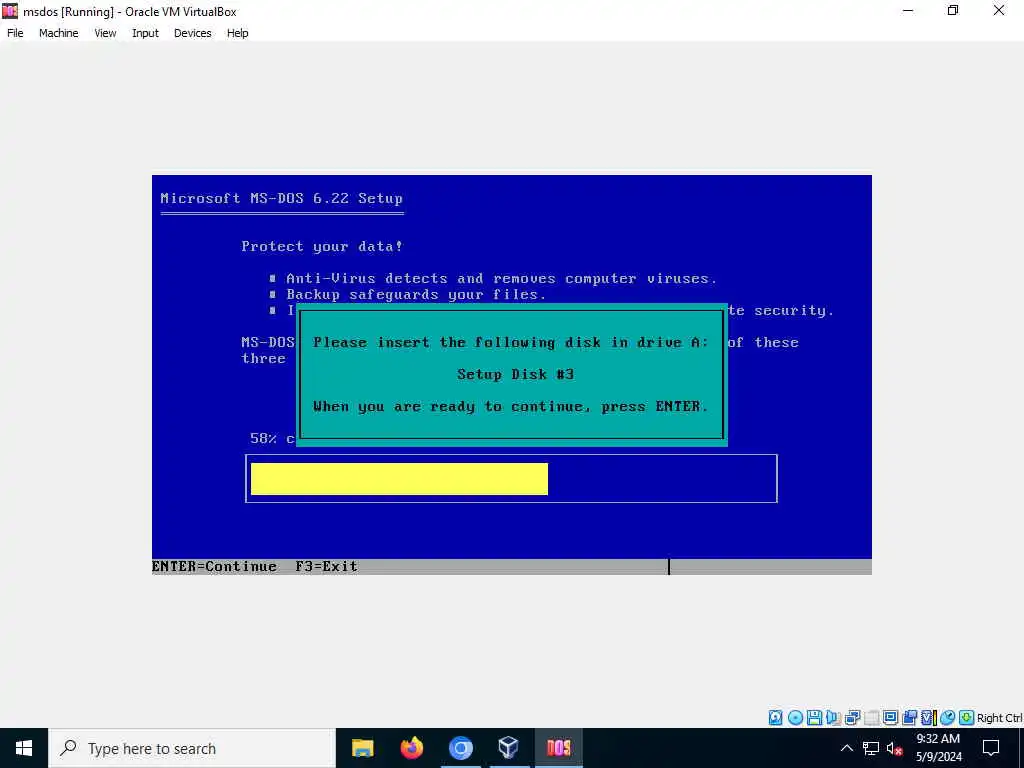Click the mouse integration status icon
Screen dimensions: 1024x768
[948, 718]
